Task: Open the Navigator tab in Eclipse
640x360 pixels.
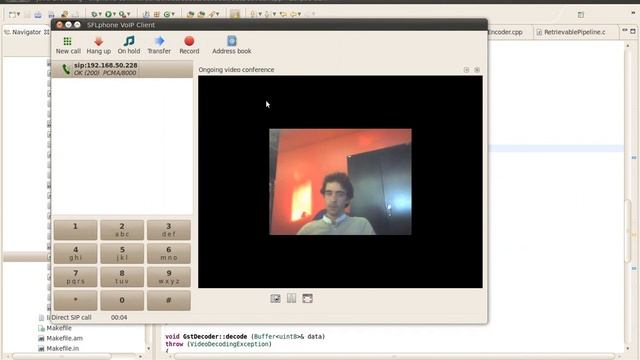Action: tap(26, 32)
